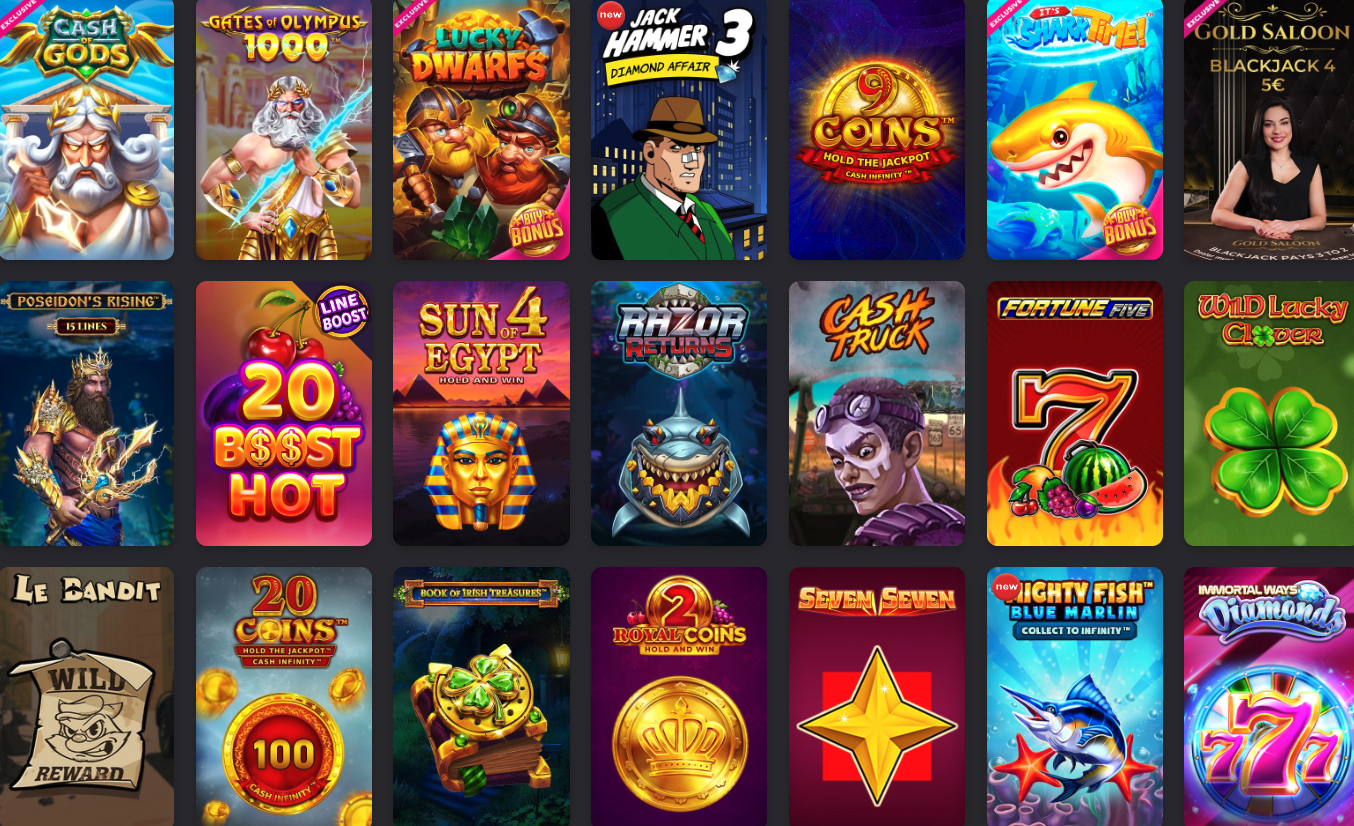1354x826 pixels.
Task: Open the 20 Coins Cash Infinity tile
Action: (284, 697)
